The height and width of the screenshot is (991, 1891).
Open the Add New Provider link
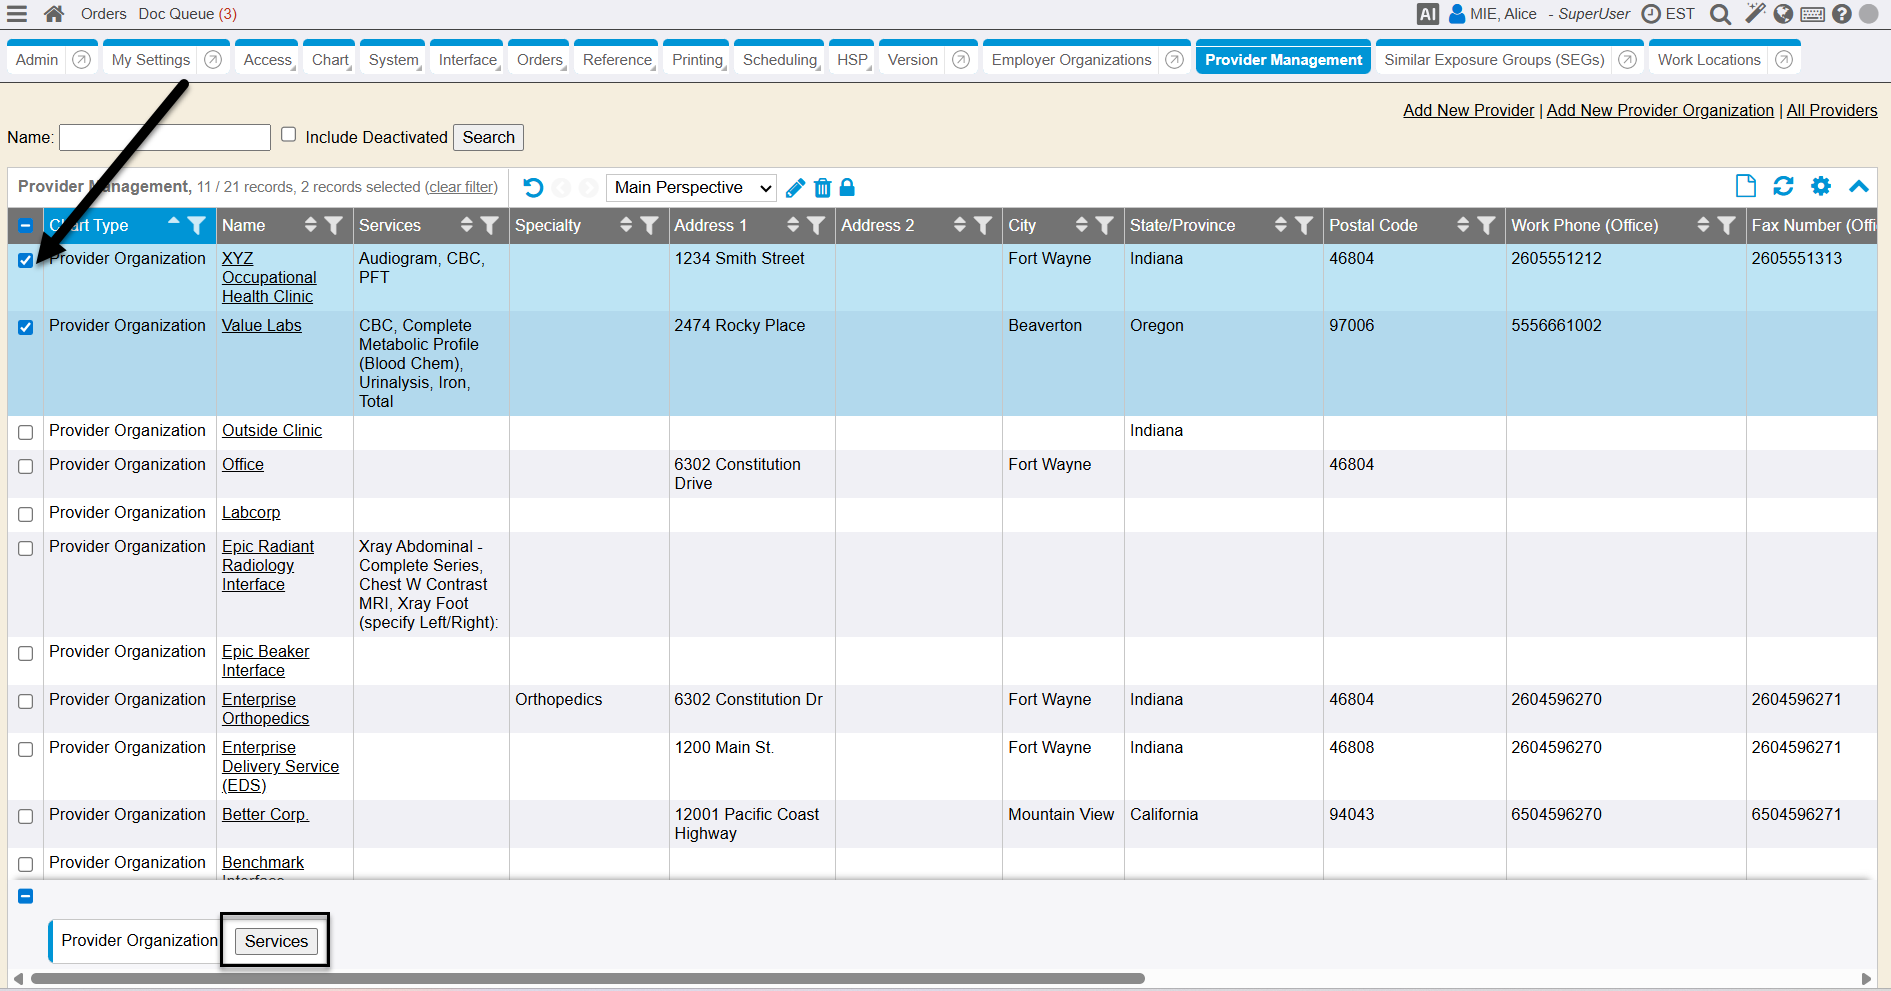pos(1468,111)
